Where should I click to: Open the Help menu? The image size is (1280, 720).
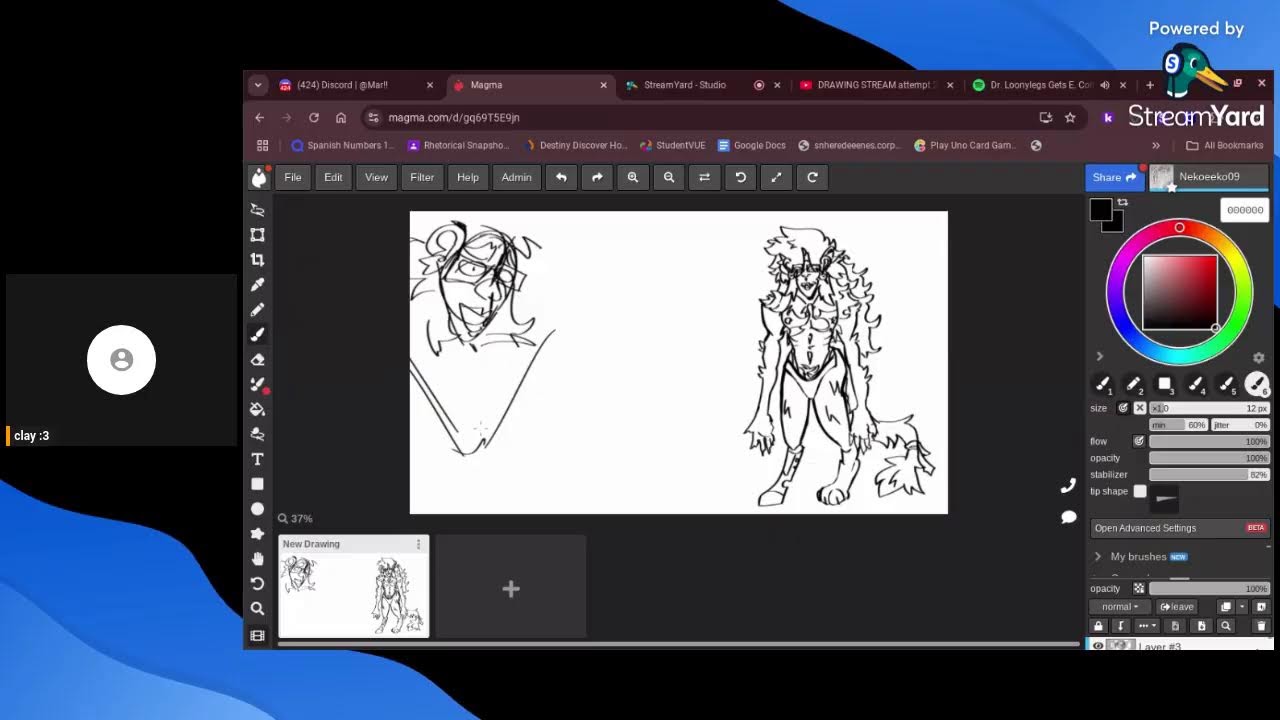coord(468,177)
